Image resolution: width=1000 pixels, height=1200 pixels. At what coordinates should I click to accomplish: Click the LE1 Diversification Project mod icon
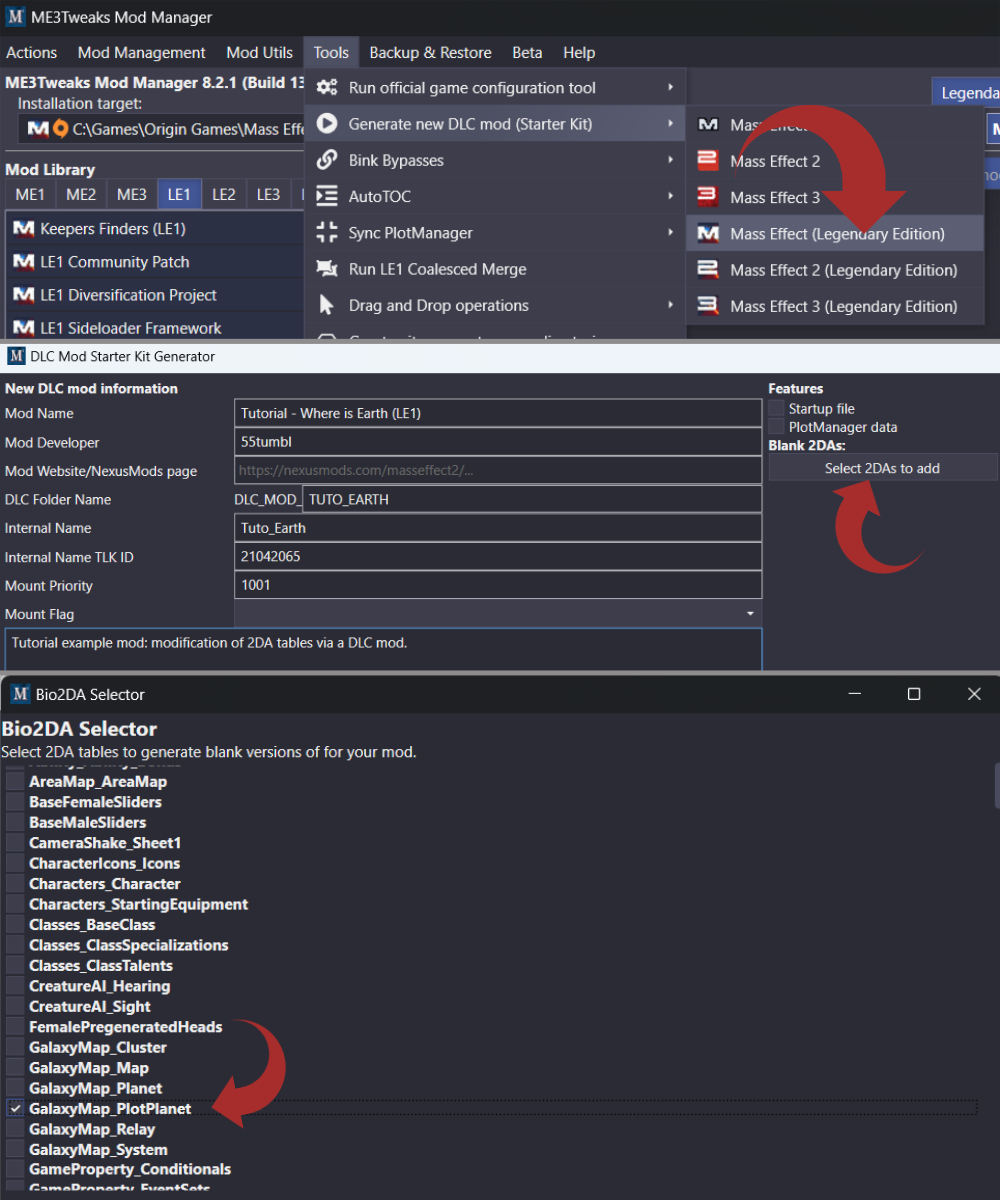click(23, 295)
